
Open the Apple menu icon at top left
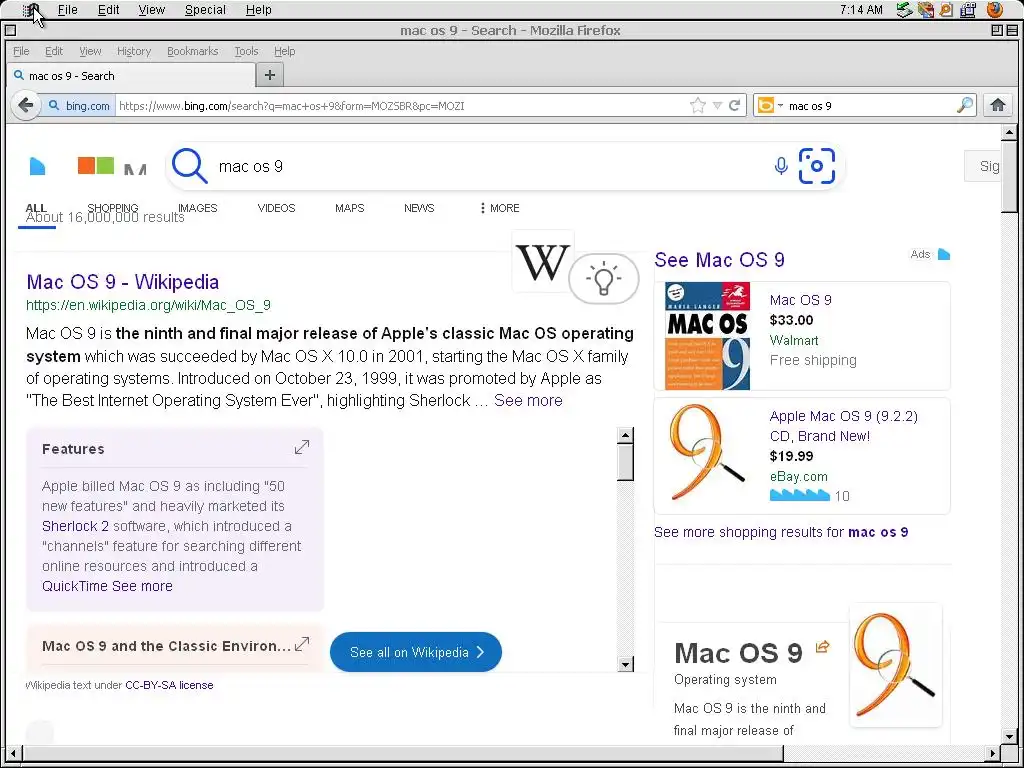click(x=33, y=10)
